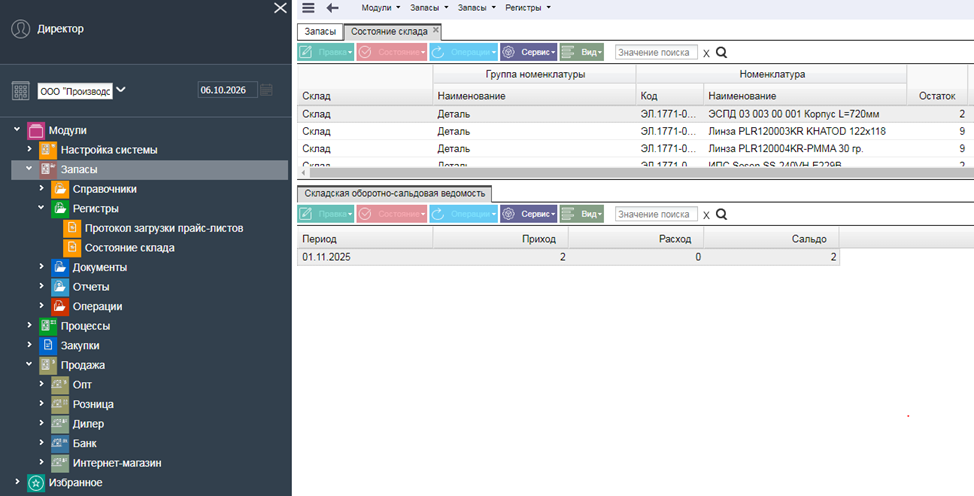Click the date field 06.10.2026

pyautogui.click(x=227, y=90)
